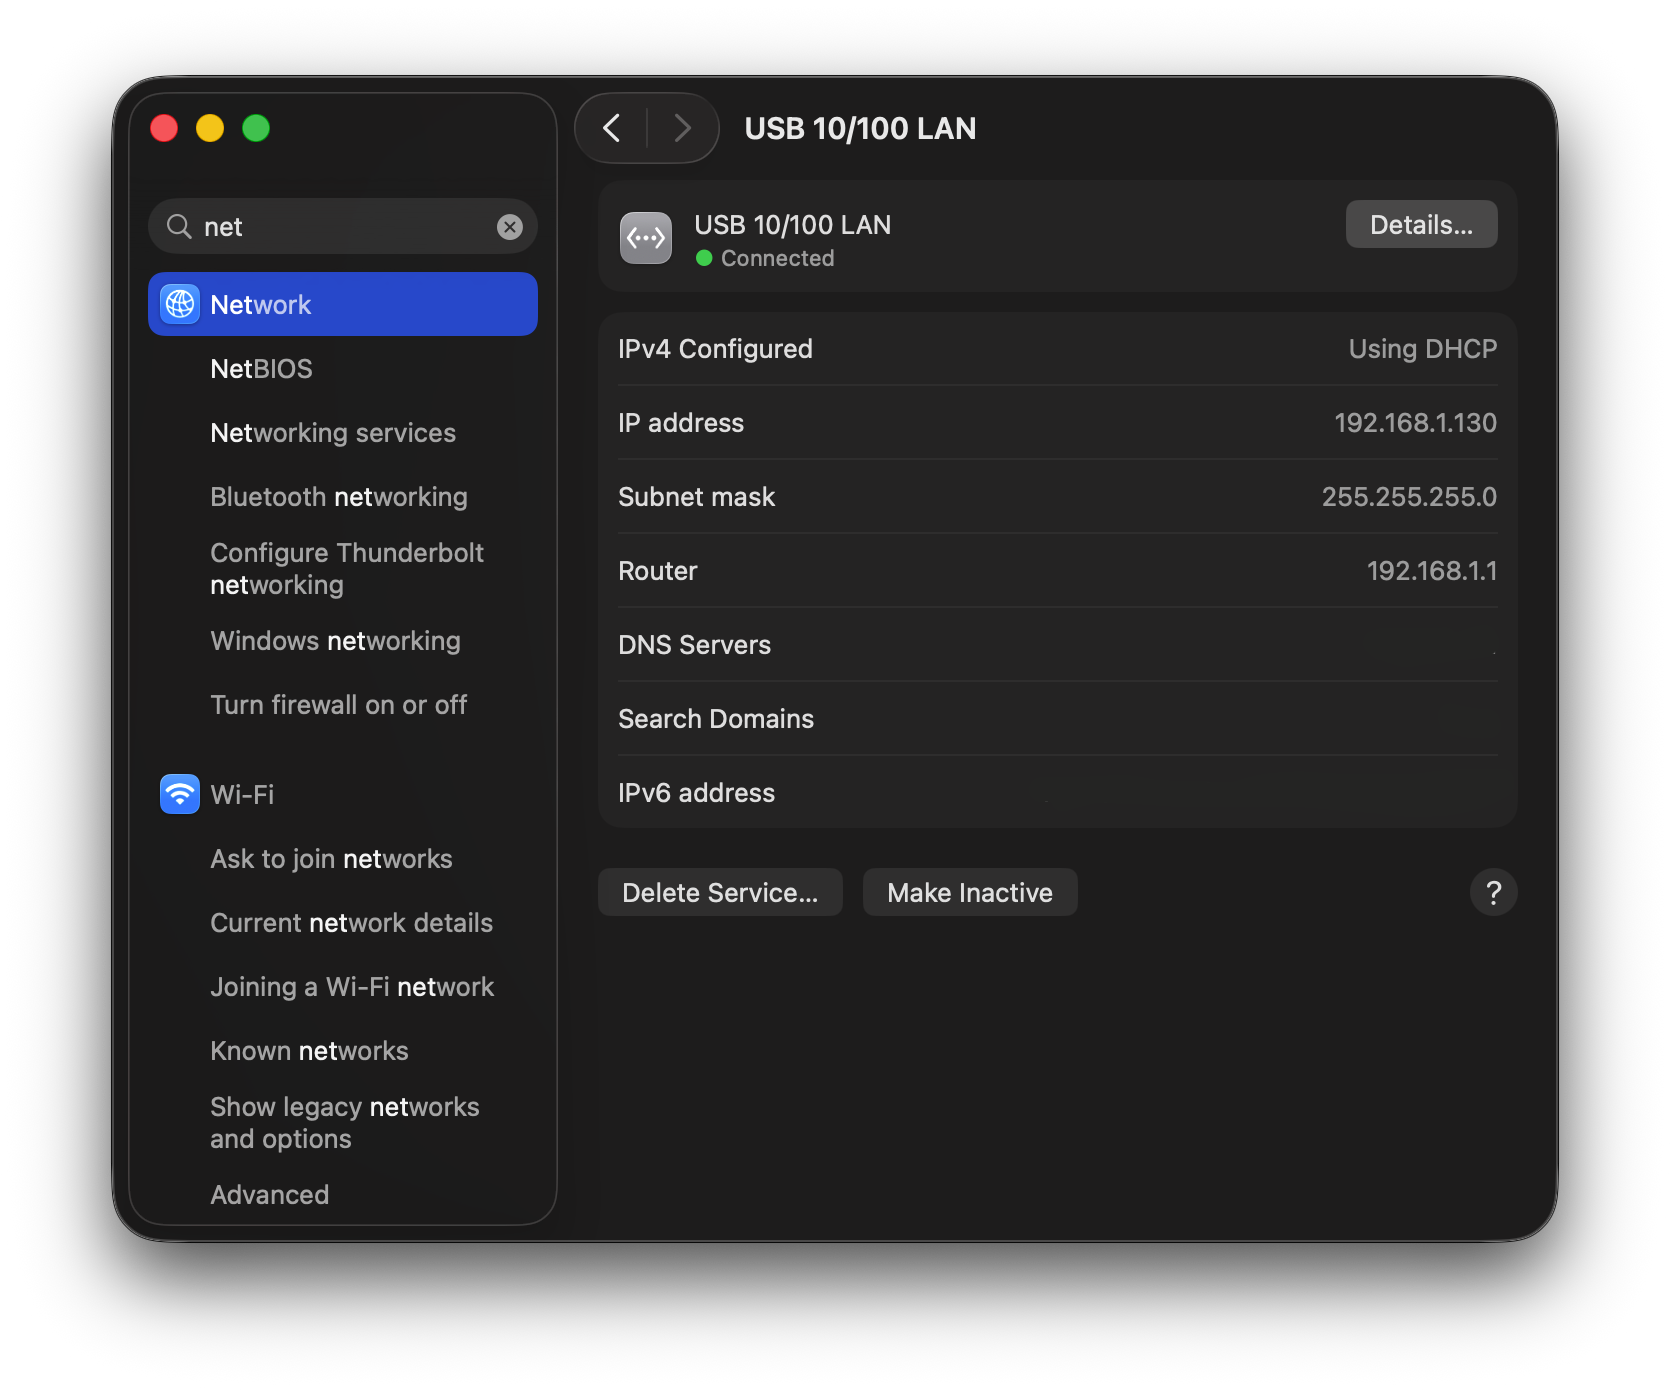Select Known networks under Wi-Fi

tap(309, 1051)
